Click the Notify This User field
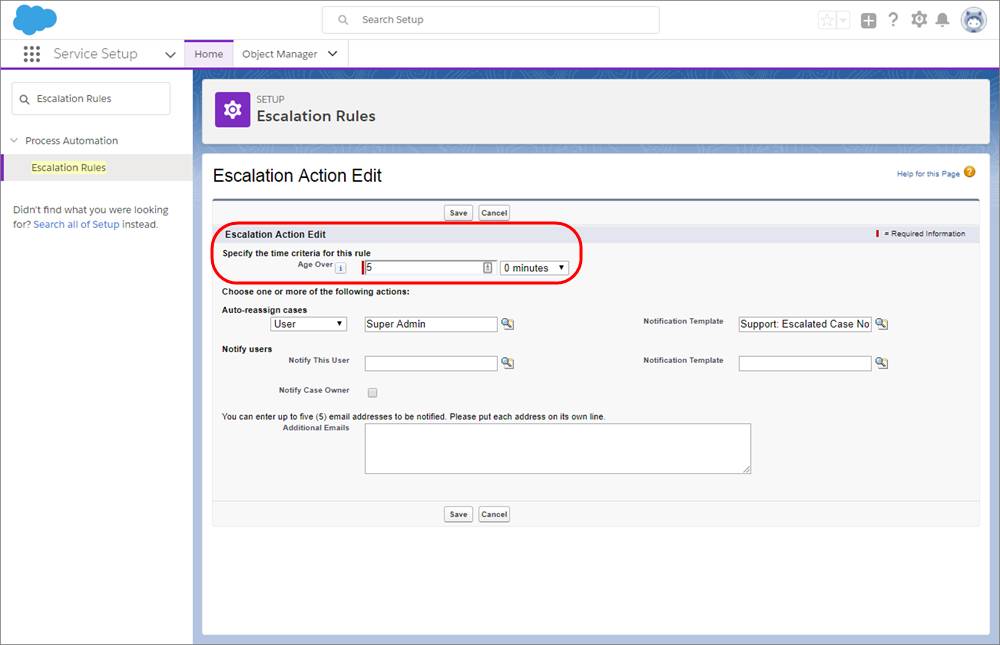1000x645 pixels. pos(430,363)
